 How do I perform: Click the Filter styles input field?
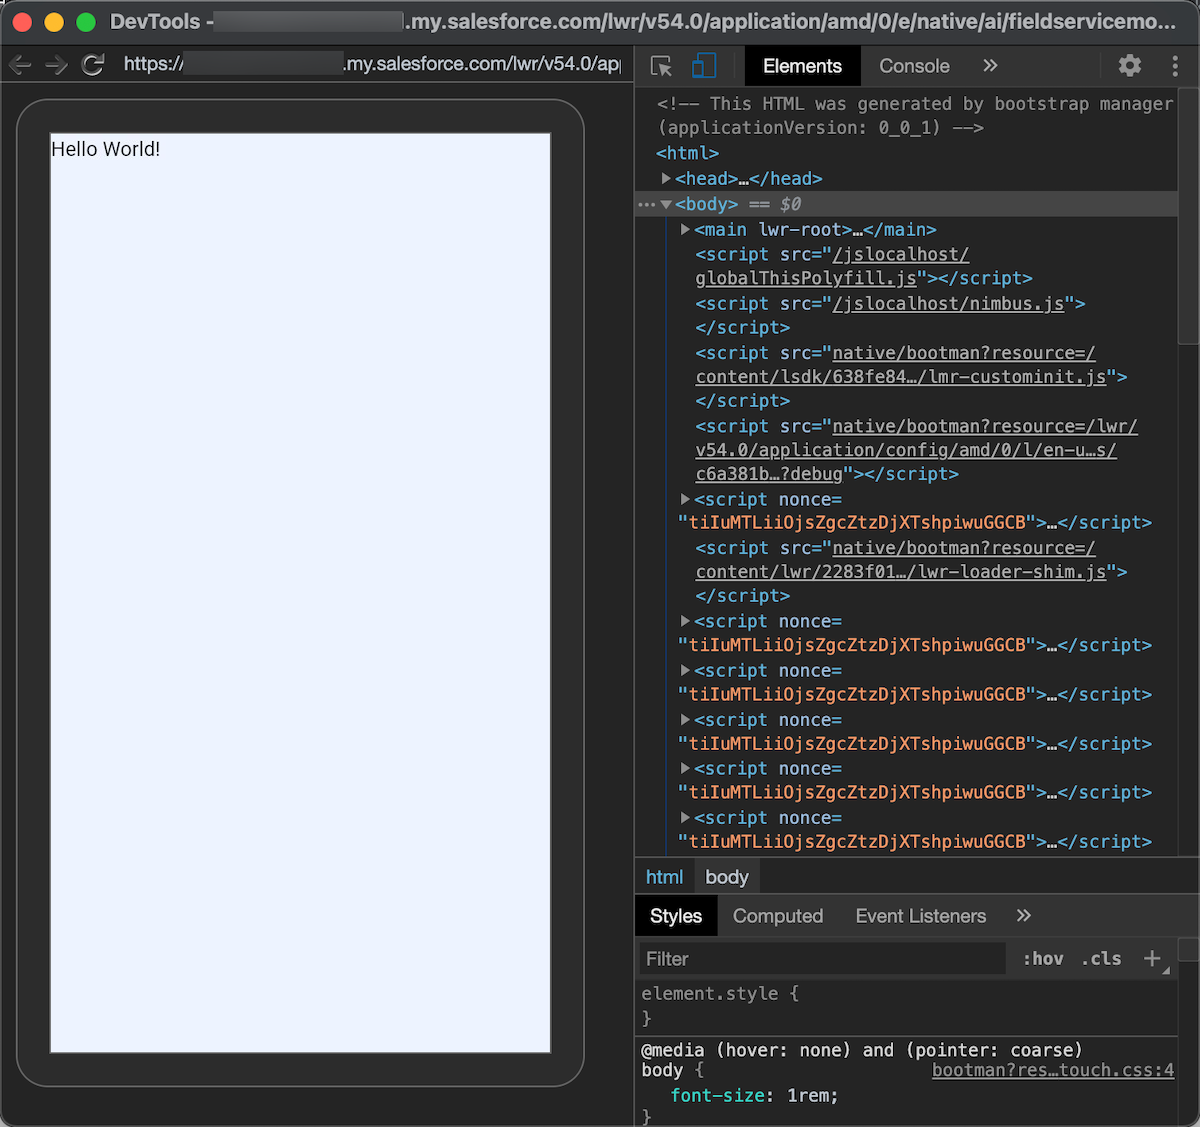(x=820, y=958)
